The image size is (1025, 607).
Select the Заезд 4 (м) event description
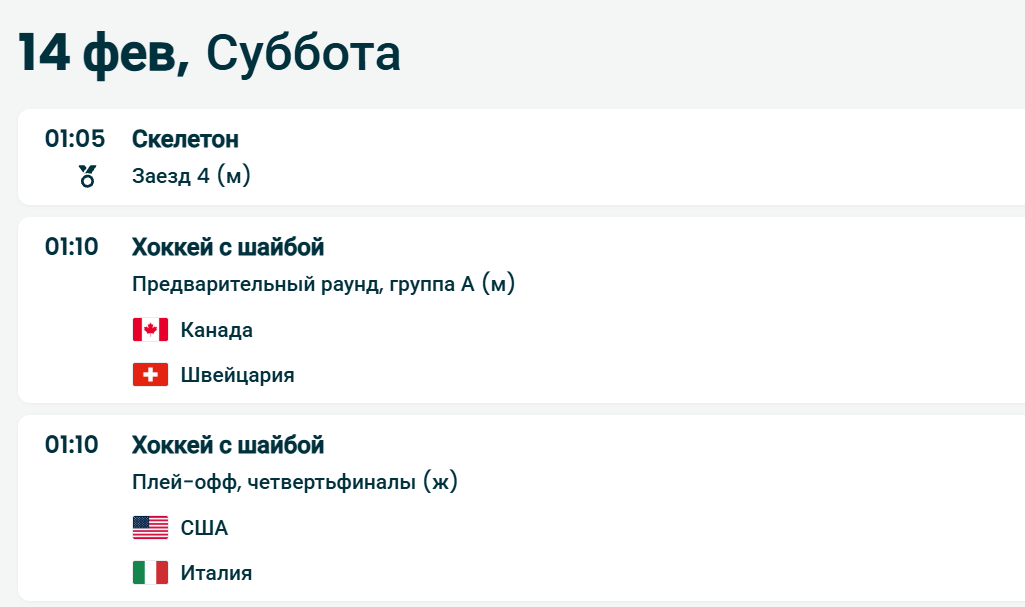[x=191, y=177]
